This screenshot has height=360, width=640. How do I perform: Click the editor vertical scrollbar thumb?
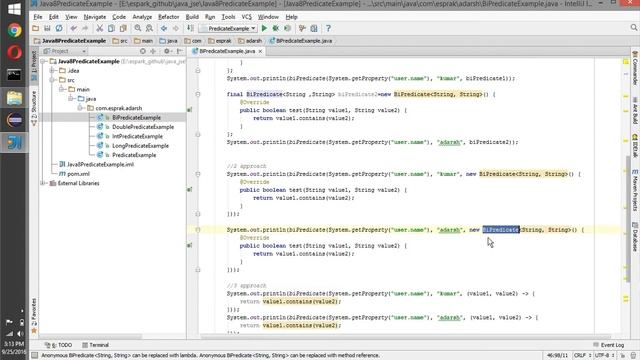pos(628,220)
